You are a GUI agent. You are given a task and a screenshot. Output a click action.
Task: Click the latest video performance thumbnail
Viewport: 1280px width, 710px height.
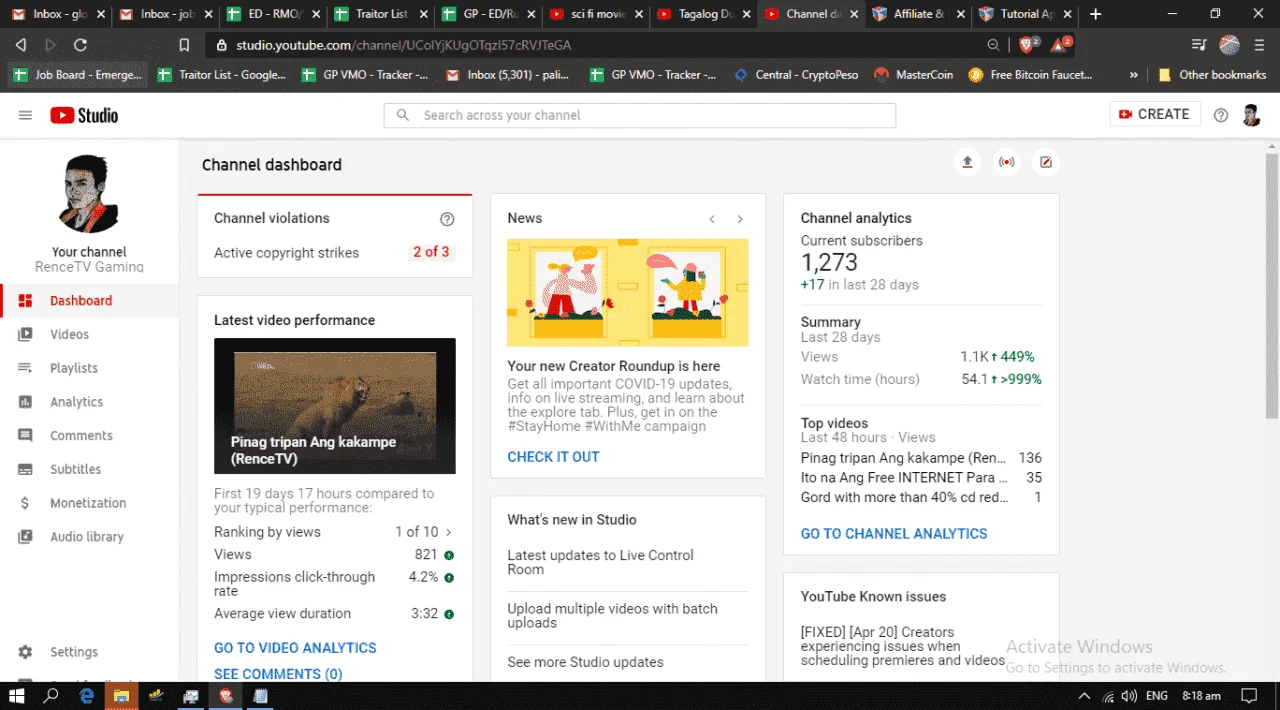tap(335, 406)
